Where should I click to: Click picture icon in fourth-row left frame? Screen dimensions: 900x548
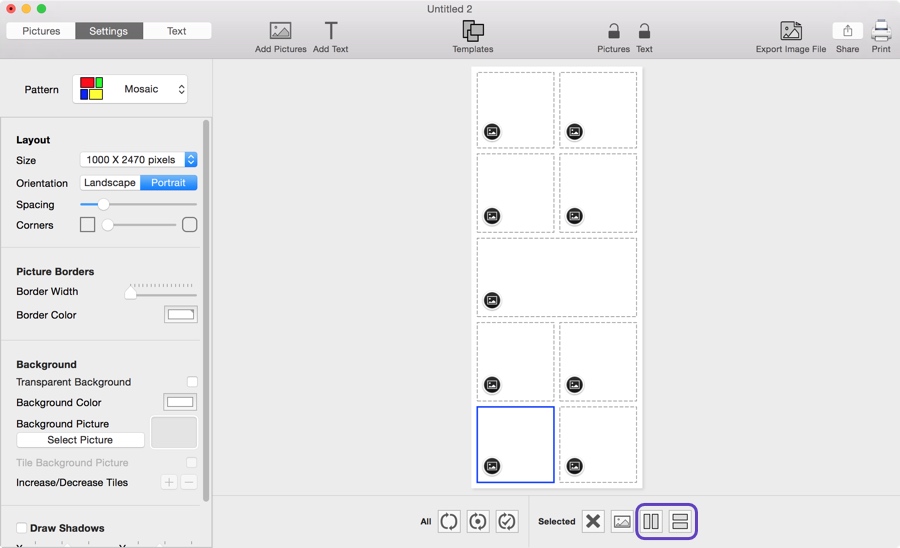tap(492, 384)
